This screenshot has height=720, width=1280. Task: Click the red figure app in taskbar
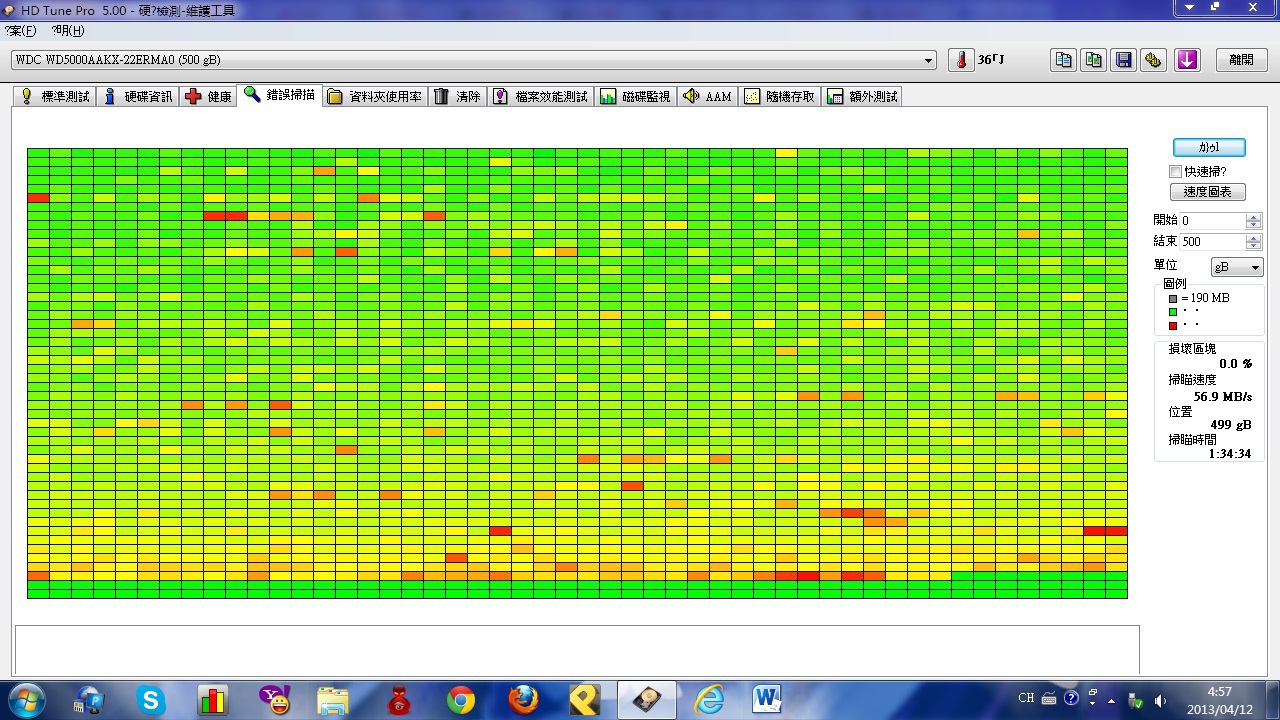click(x=399, y=700)
